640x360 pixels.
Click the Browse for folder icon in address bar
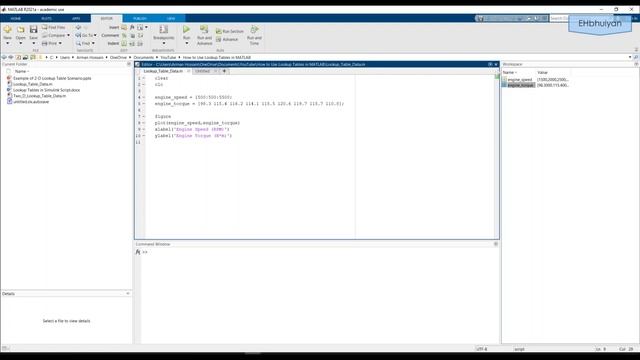point(25,58)
